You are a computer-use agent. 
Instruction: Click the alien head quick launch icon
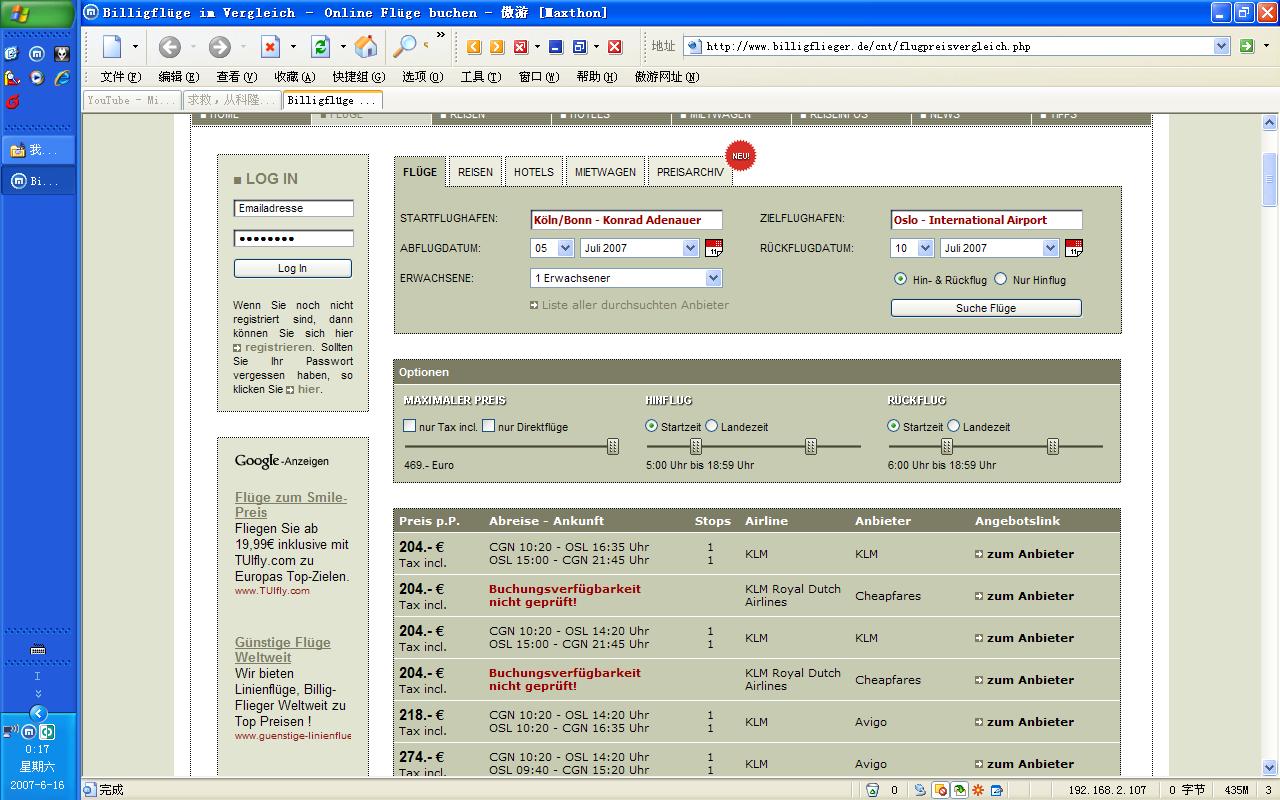tap(61, 54)
